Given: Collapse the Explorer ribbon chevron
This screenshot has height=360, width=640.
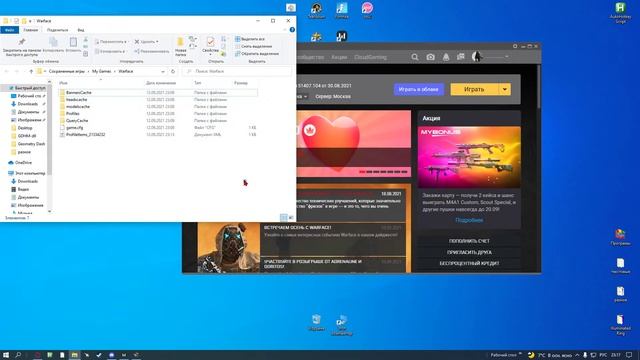Looking at the screenshot, I should 284,30.
